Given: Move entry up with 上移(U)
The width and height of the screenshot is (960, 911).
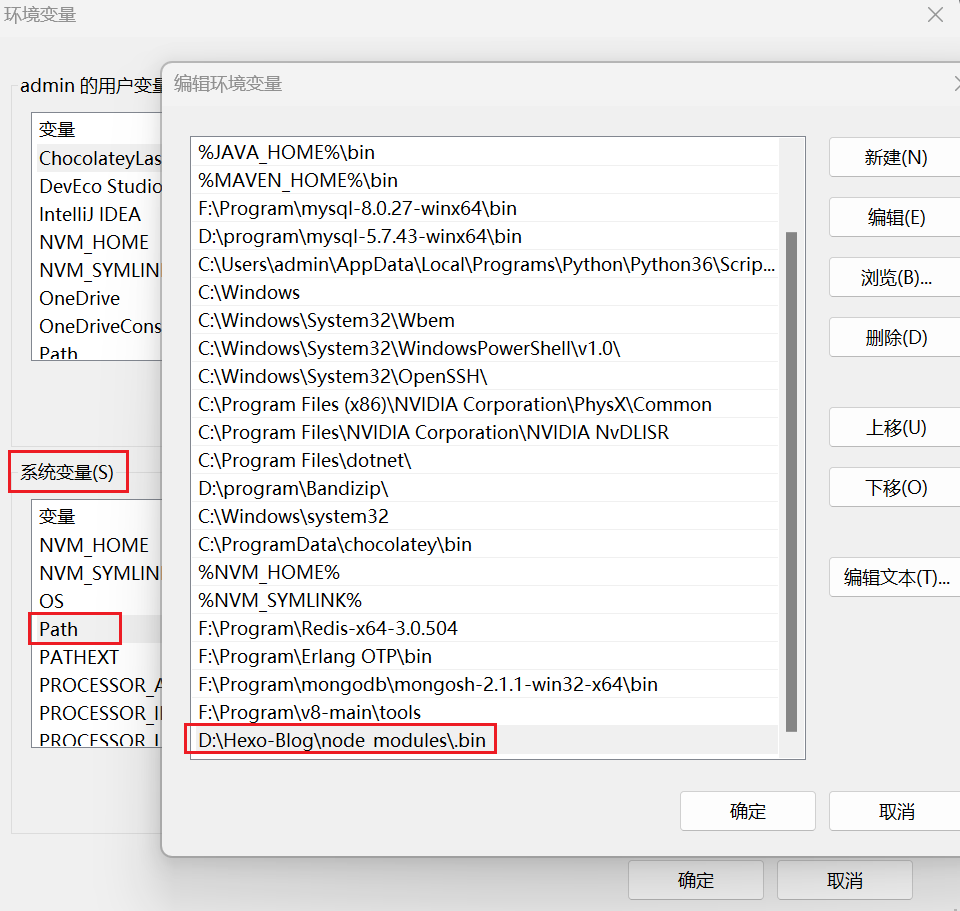Looking at the screenshot, I should pyautogui.click(x=894, y=428).
